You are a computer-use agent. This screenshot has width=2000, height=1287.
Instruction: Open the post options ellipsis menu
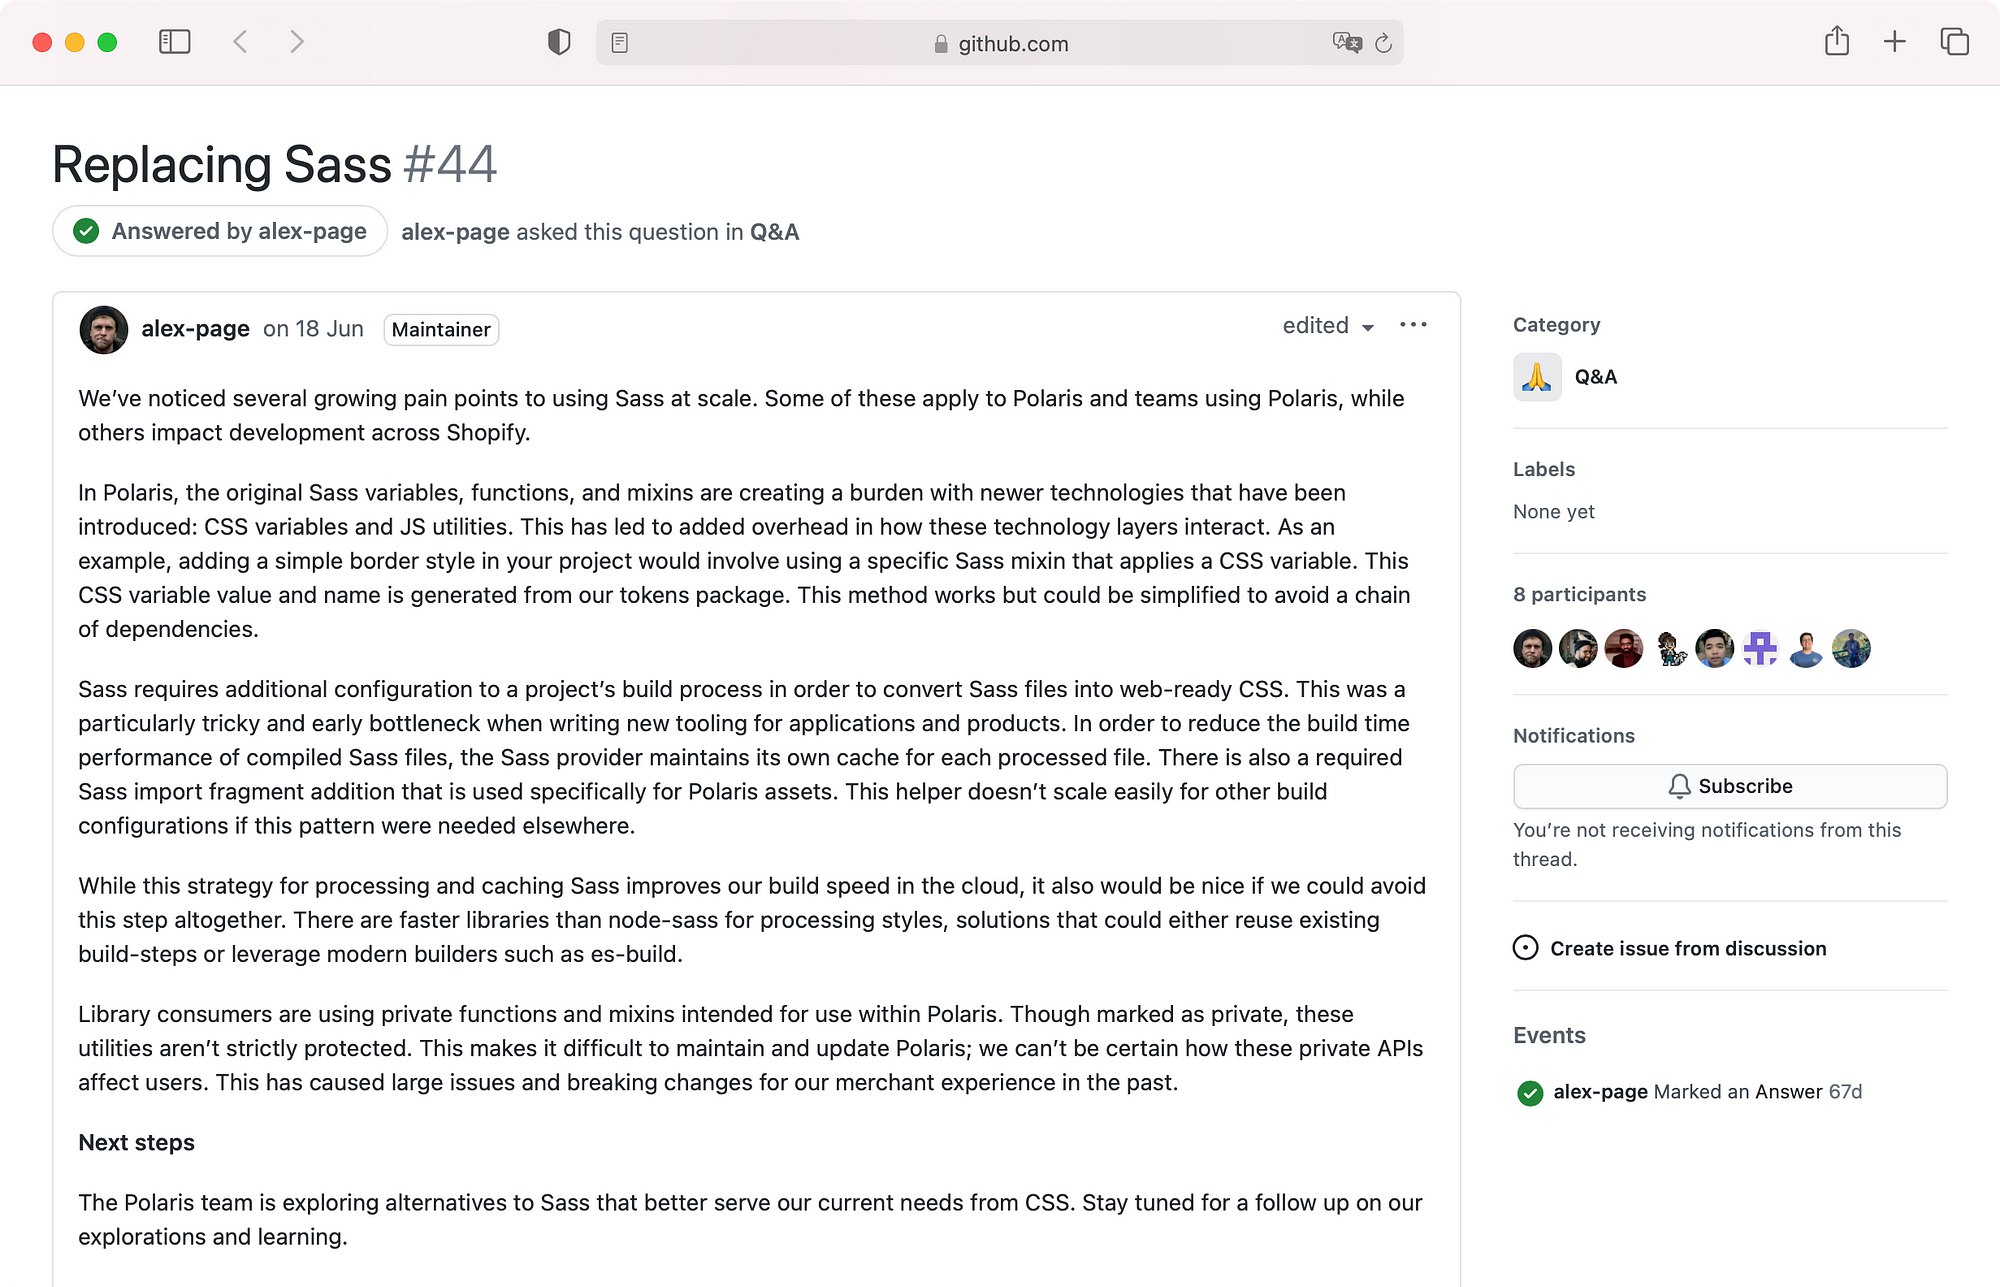coord(1413,325)
